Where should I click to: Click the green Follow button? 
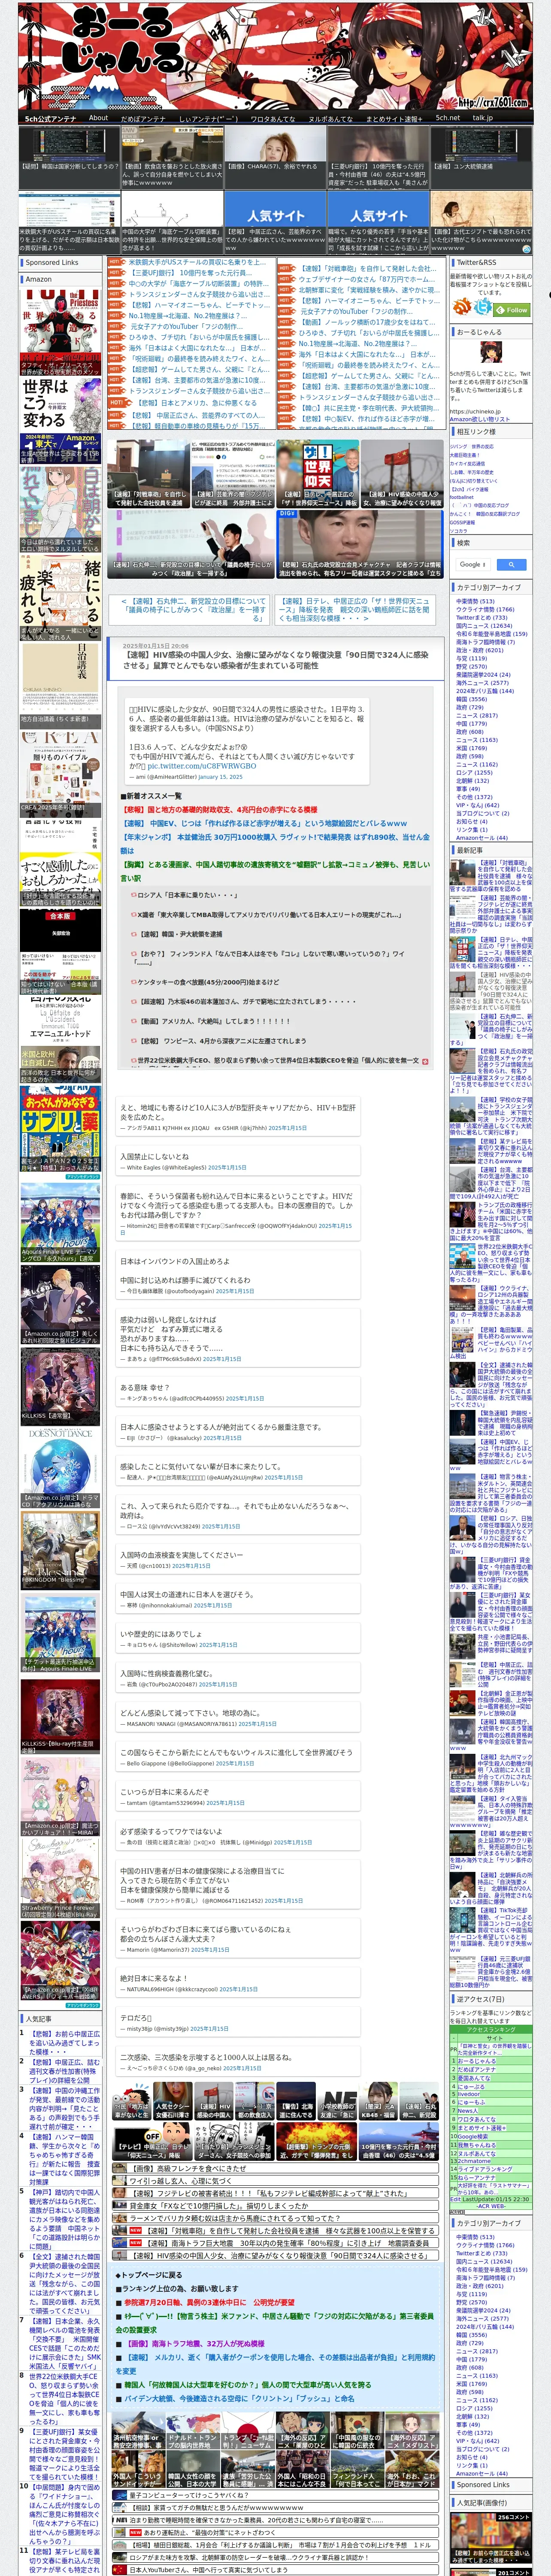coord(512,309)
